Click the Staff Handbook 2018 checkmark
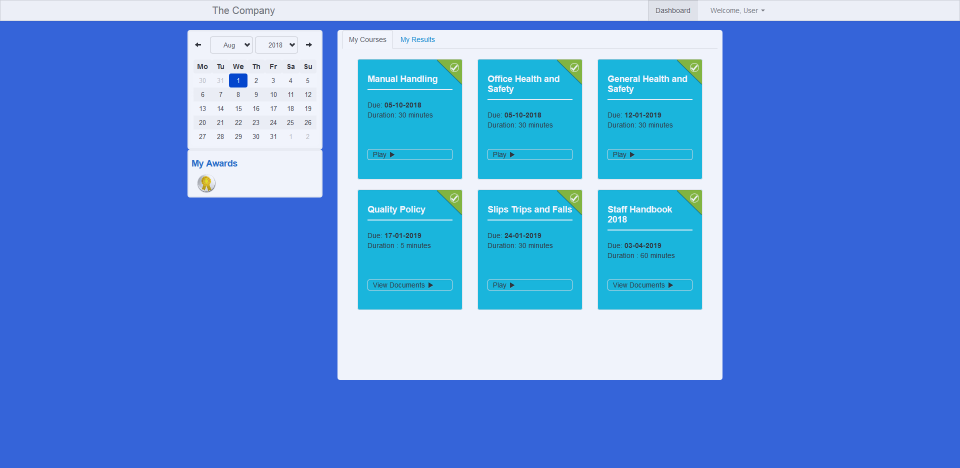 tap(694, 198)
